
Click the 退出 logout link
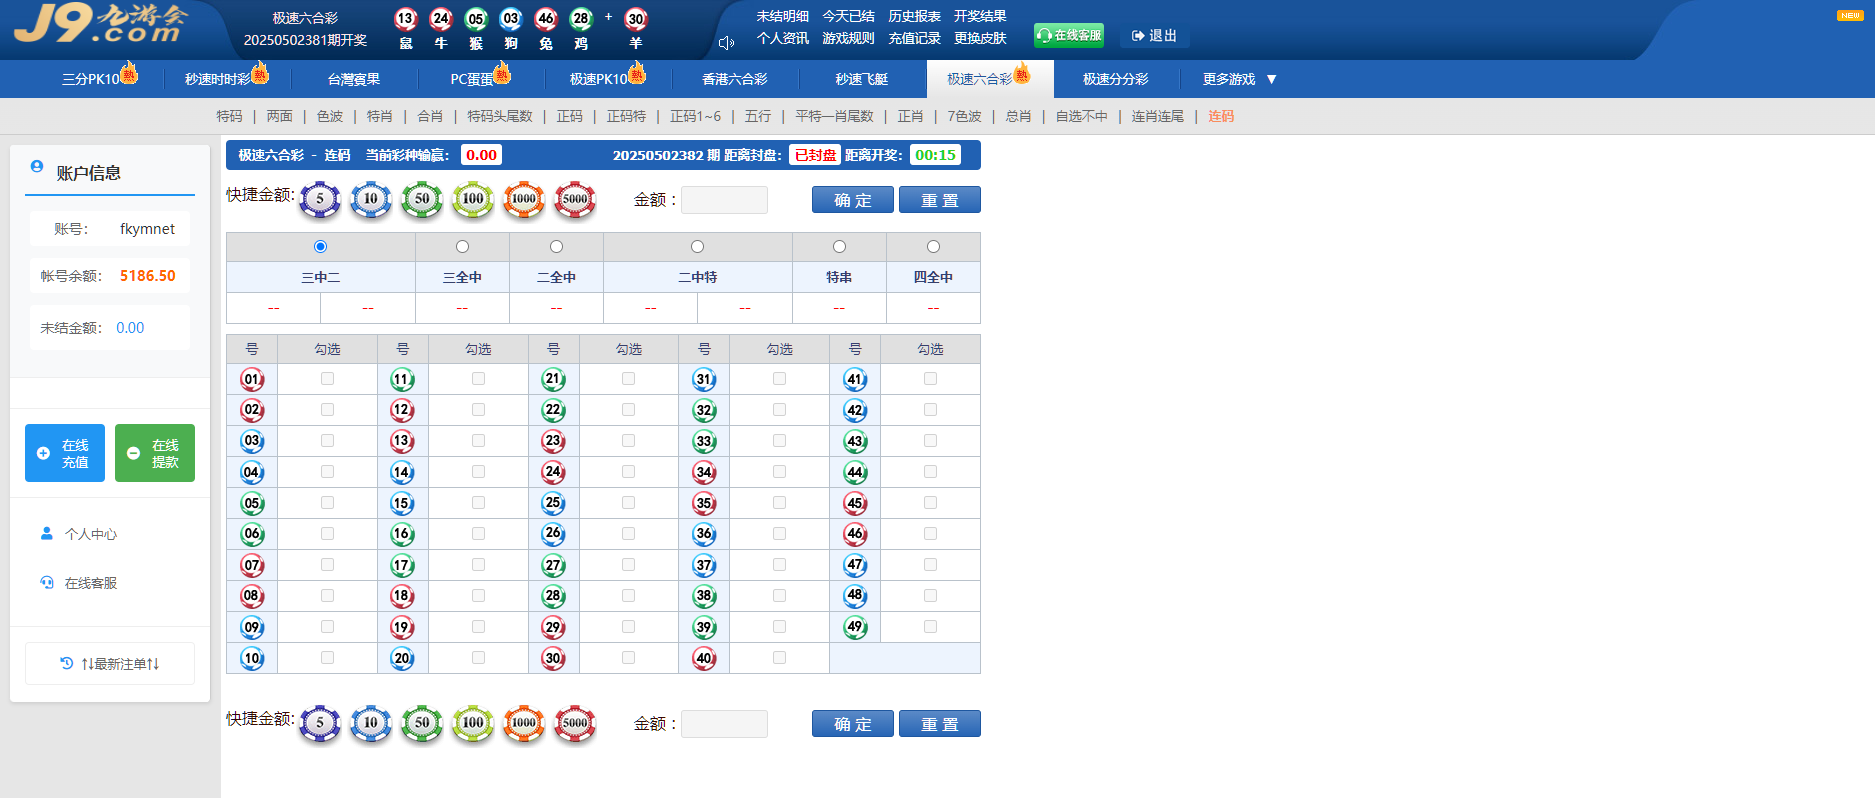[1154, 35]
